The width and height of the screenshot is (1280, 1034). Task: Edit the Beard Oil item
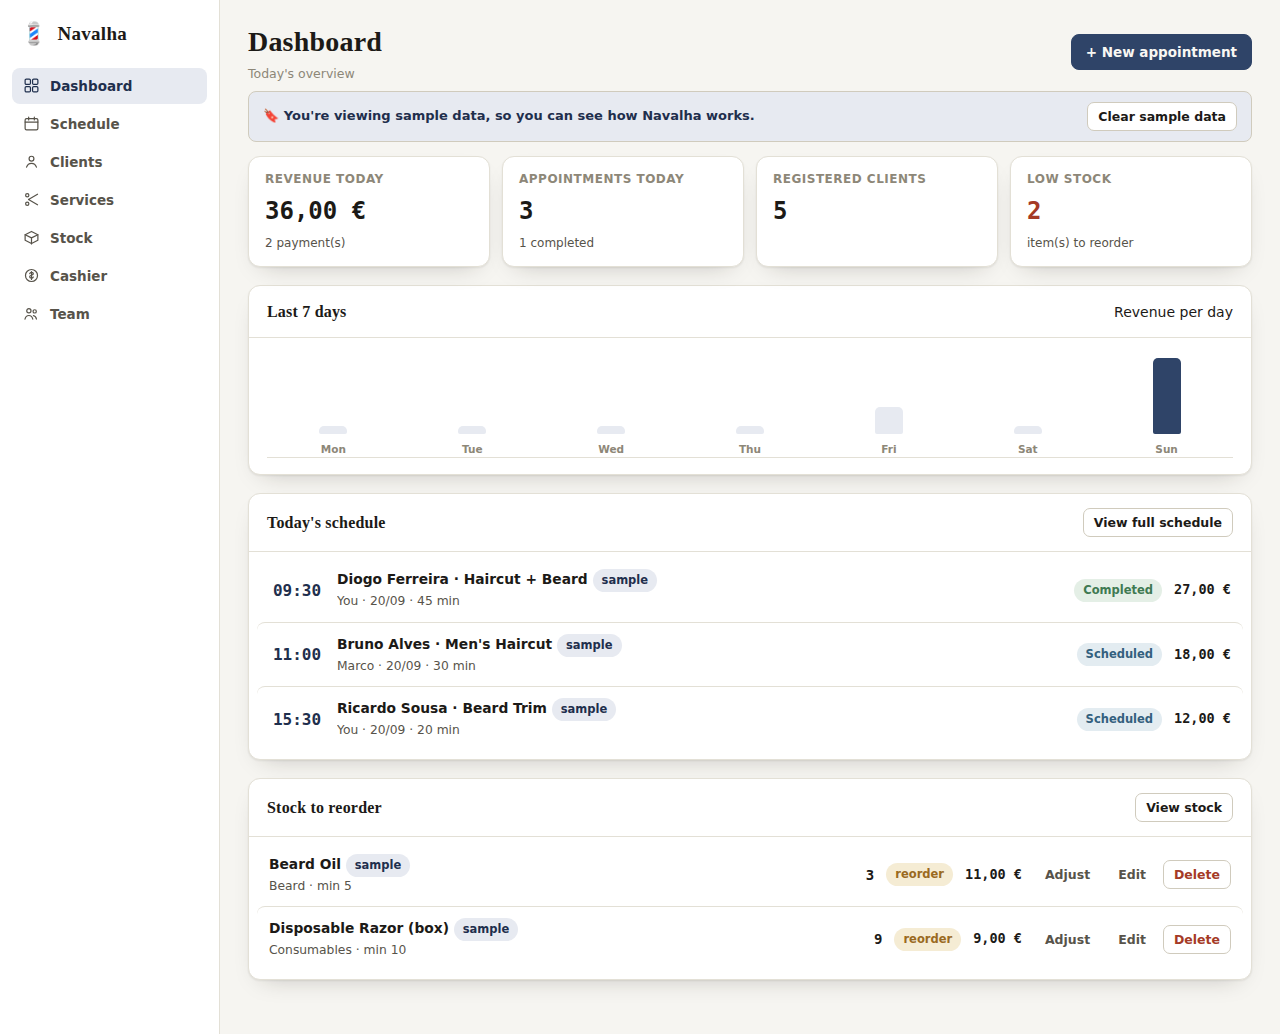point(1132,874)
